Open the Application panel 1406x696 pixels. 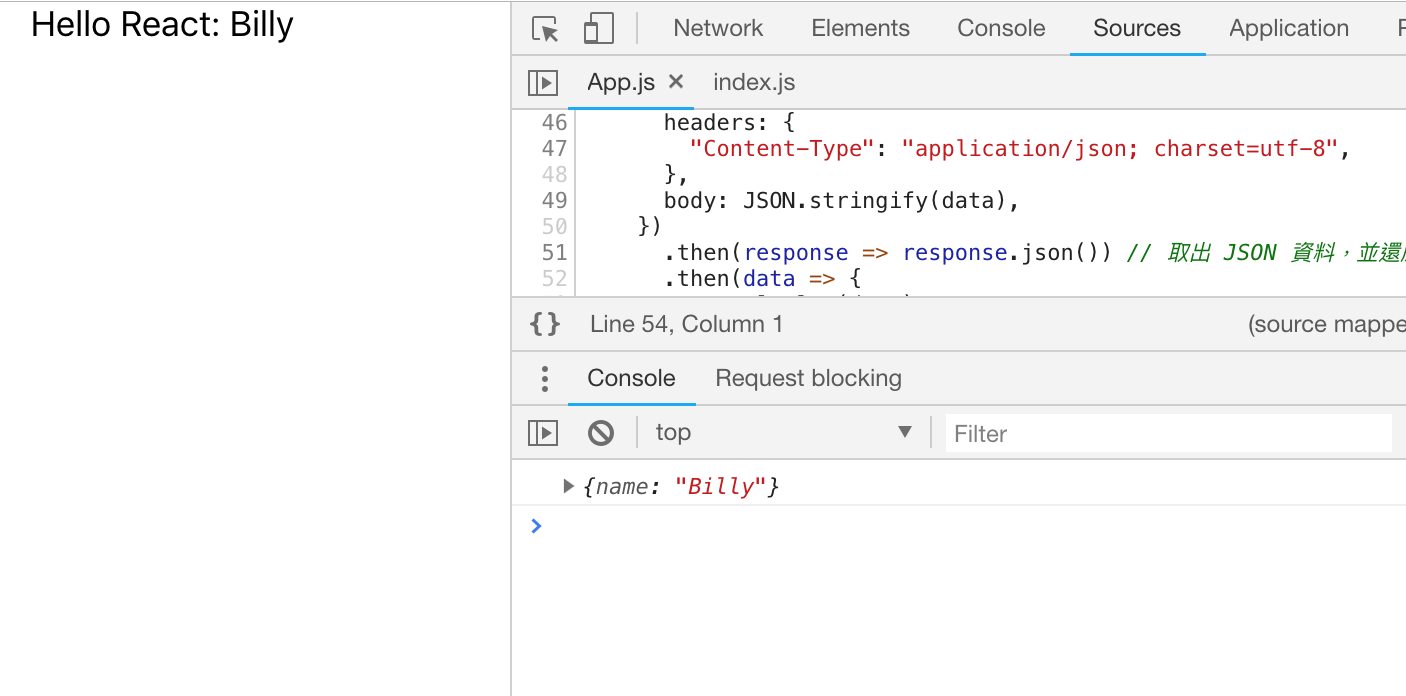[1288, 28]
